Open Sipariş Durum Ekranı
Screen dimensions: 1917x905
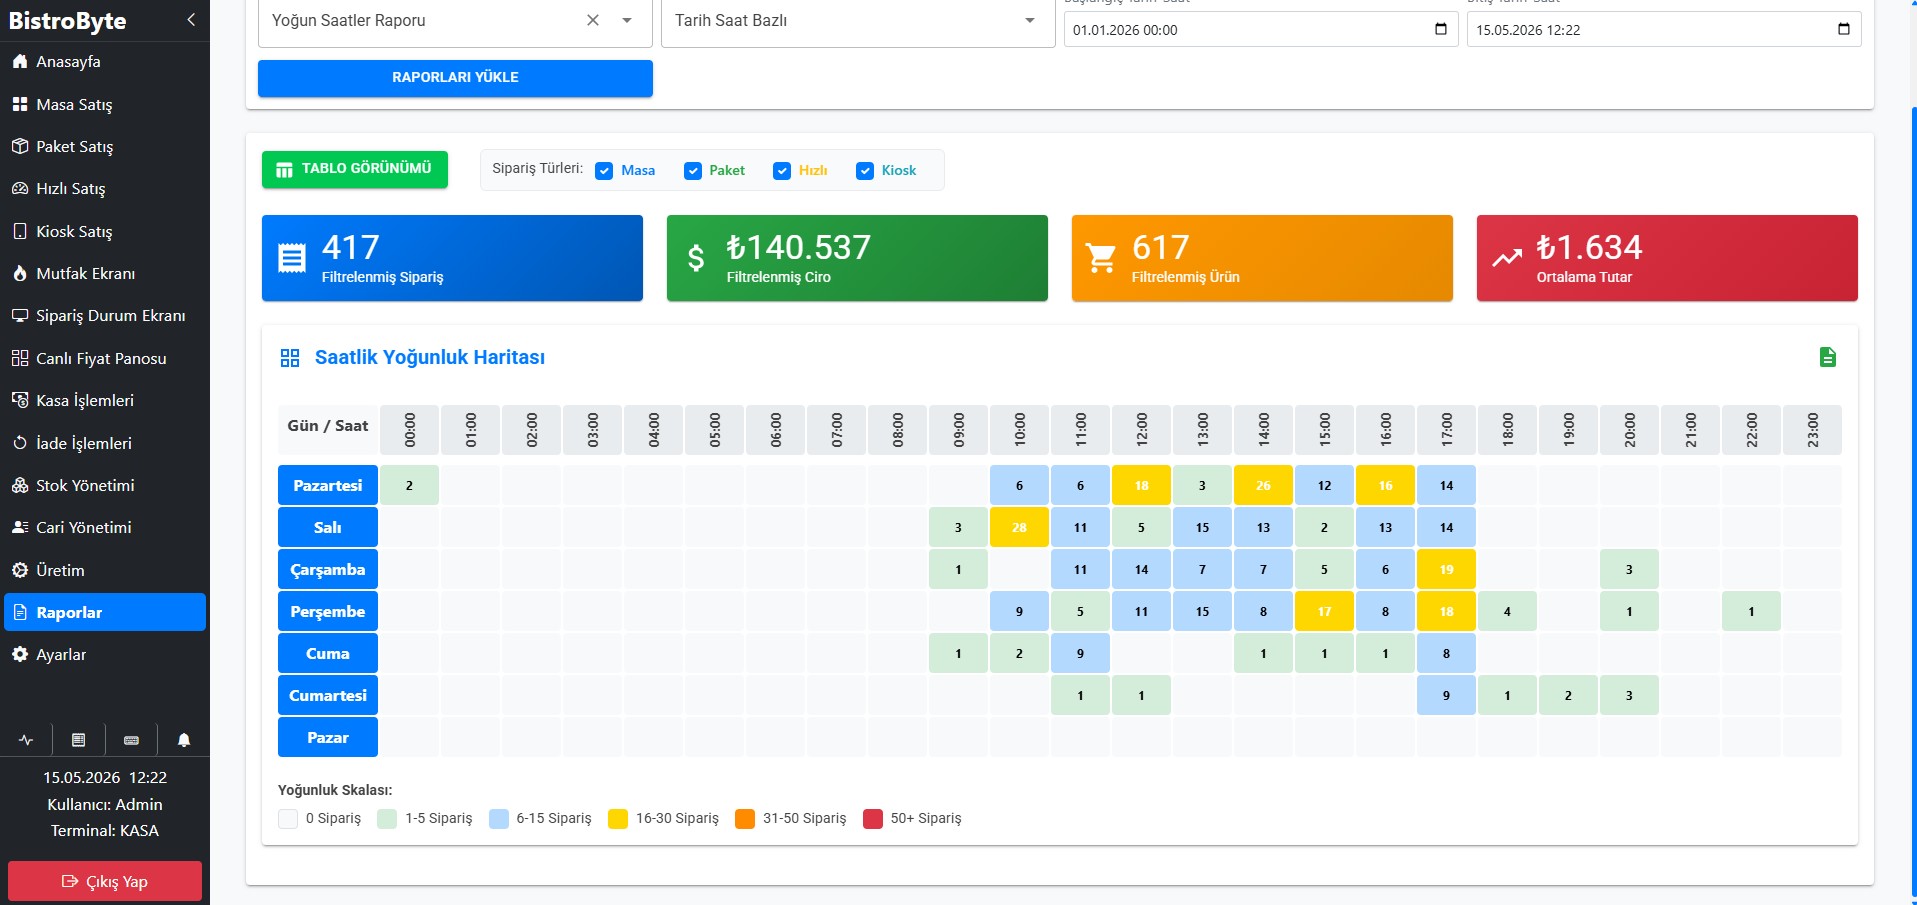pos(105,315)
